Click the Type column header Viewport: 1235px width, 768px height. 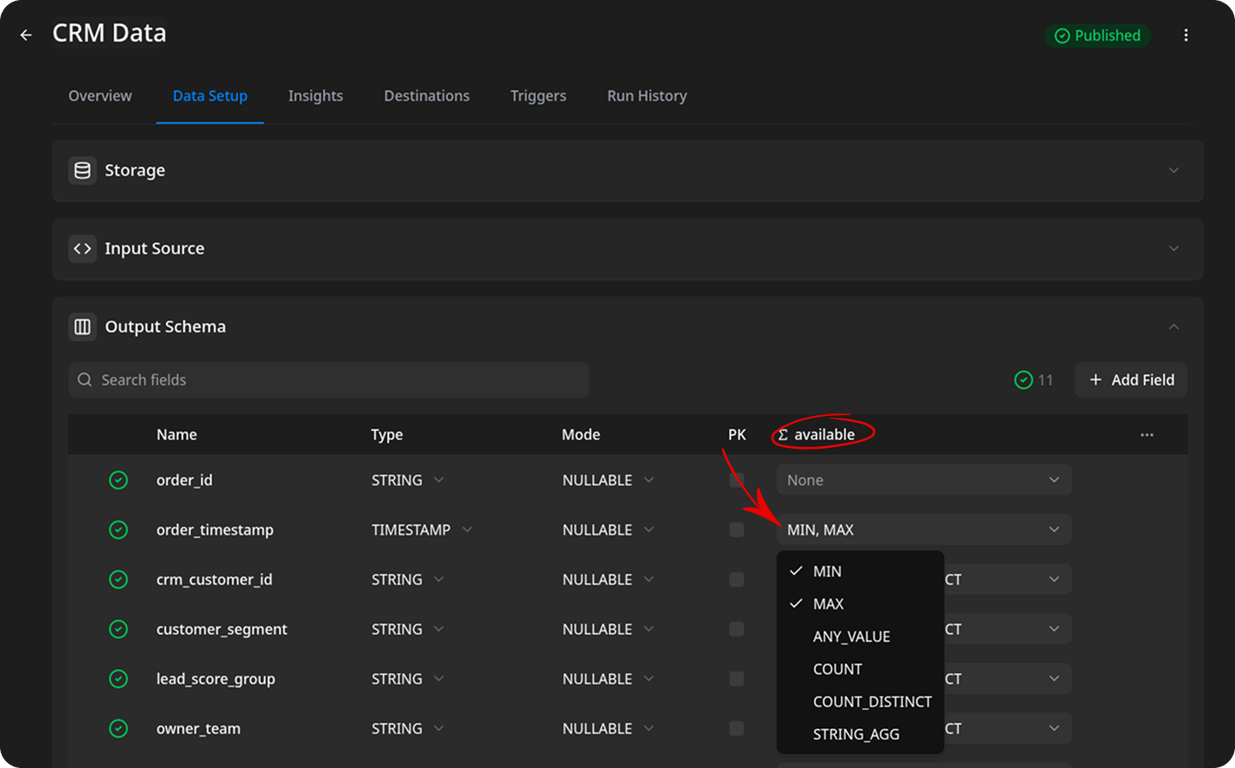click(387, 435)
